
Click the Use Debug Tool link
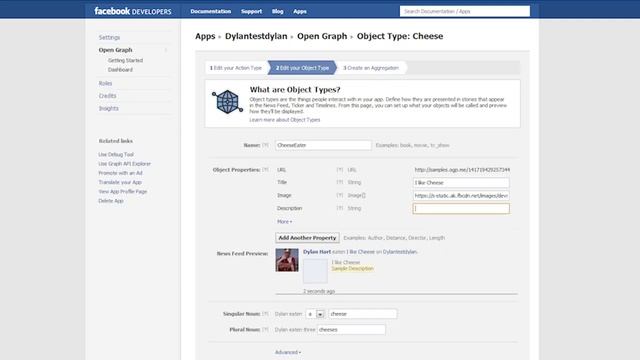116,155
